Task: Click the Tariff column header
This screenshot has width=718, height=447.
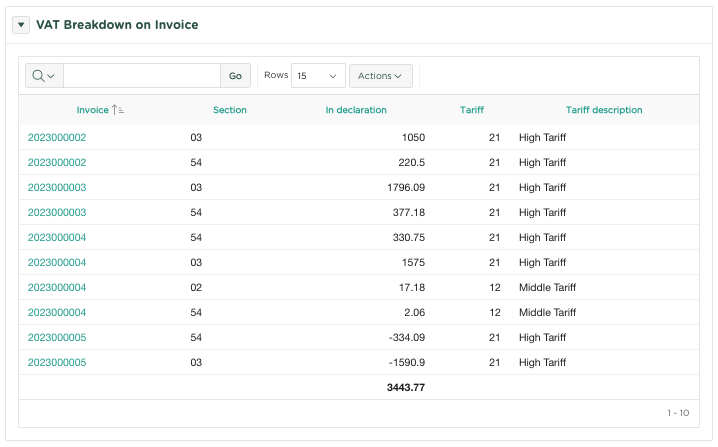Action: point(471,110)
